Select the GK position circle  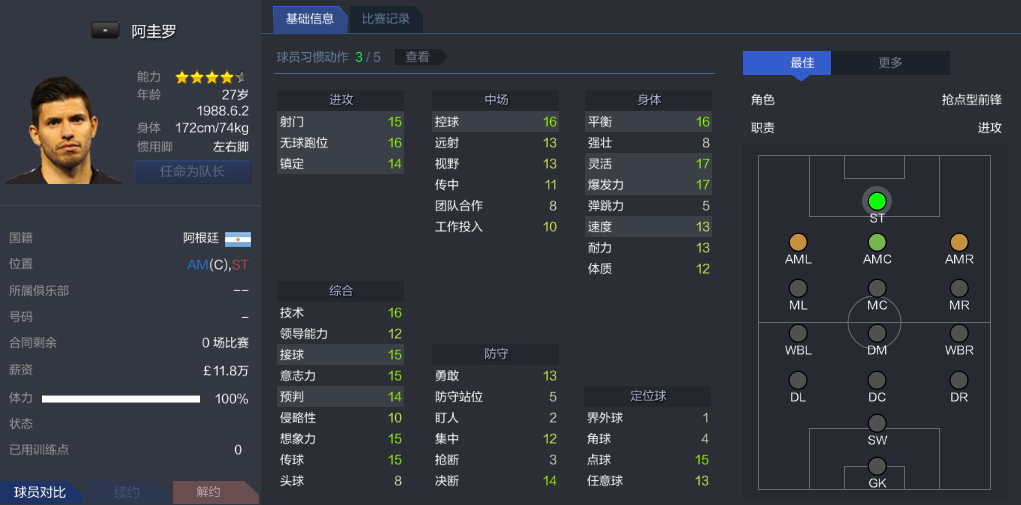877,466
